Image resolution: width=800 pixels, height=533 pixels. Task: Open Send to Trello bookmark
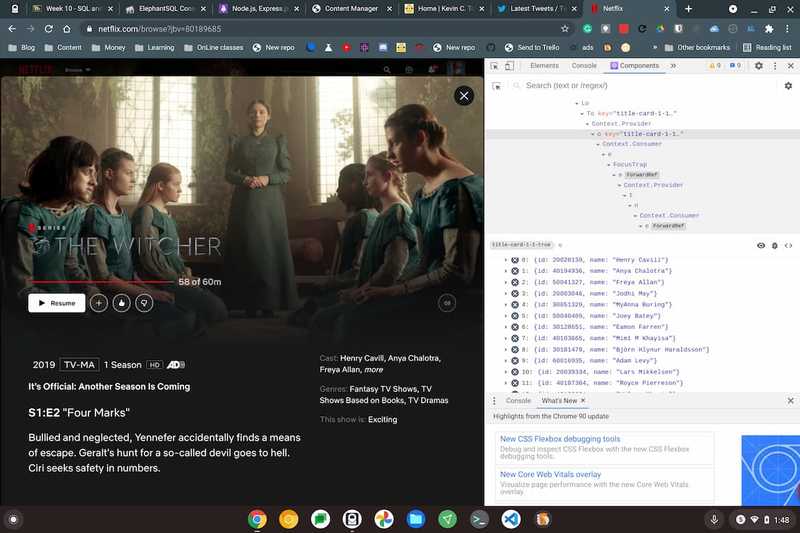click(x=532, y=47)
